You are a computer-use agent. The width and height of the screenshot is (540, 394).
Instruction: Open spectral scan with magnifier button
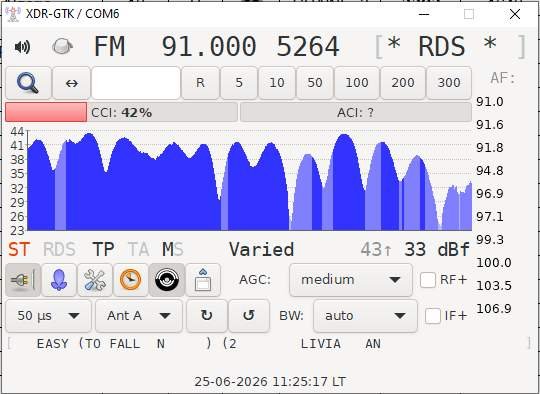pyautogui.click(x=28, y=83)
